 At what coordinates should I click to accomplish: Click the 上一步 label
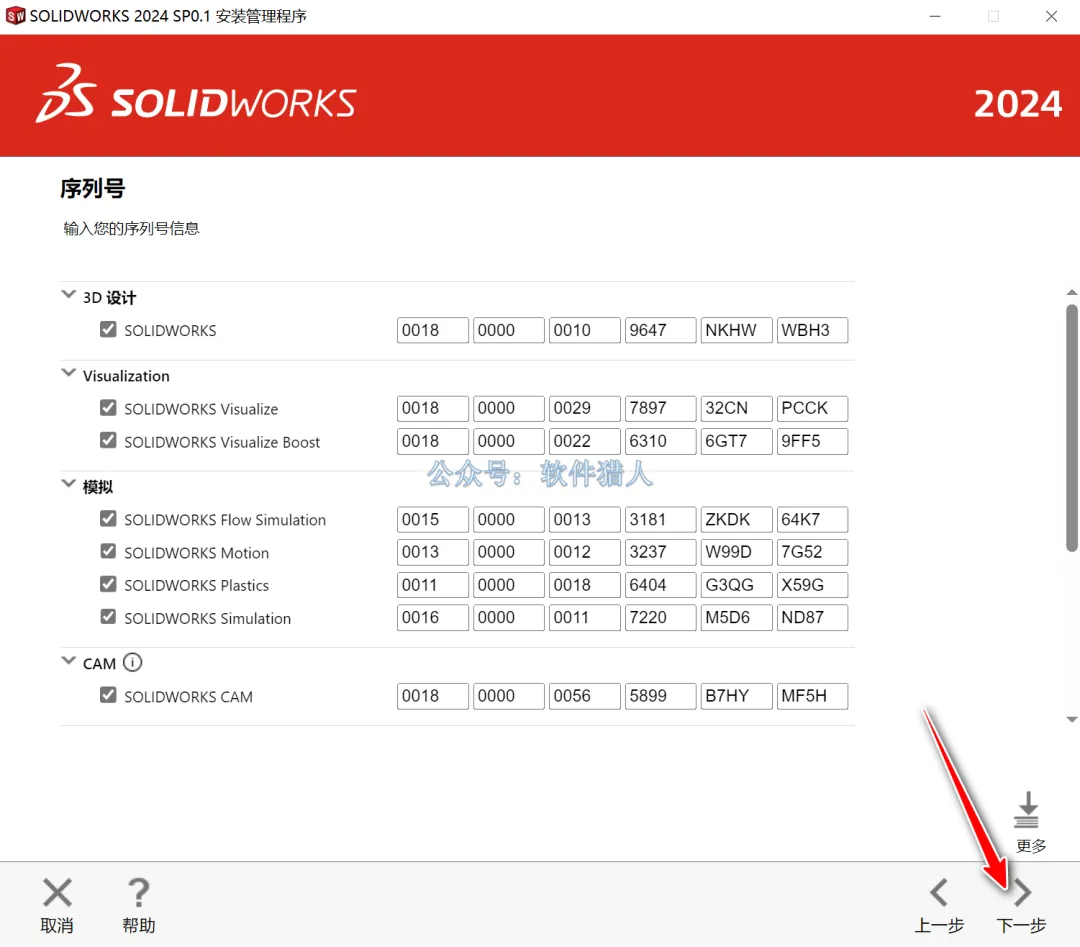pos(939,926)
